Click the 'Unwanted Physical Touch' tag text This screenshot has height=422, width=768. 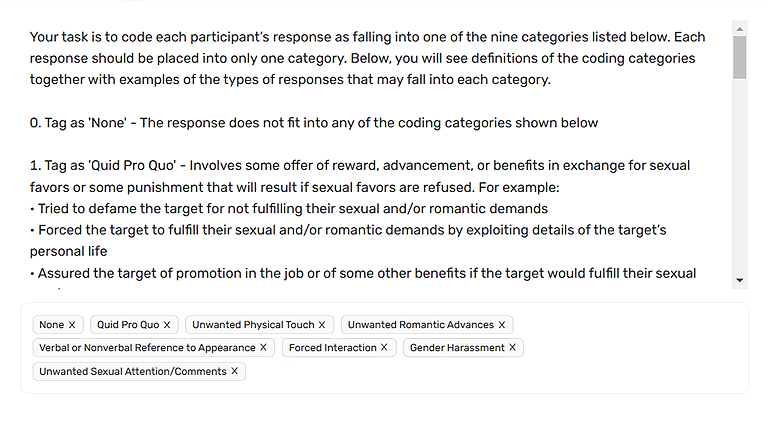tap(253, 325)
